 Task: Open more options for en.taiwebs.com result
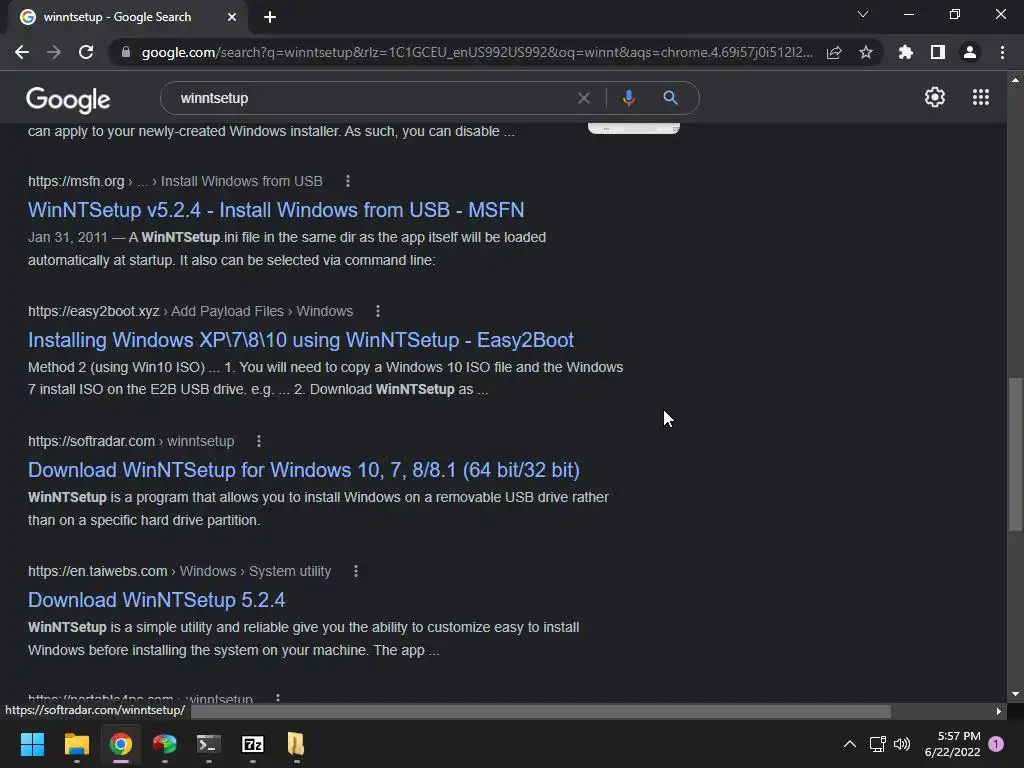[x=355, y=571]
